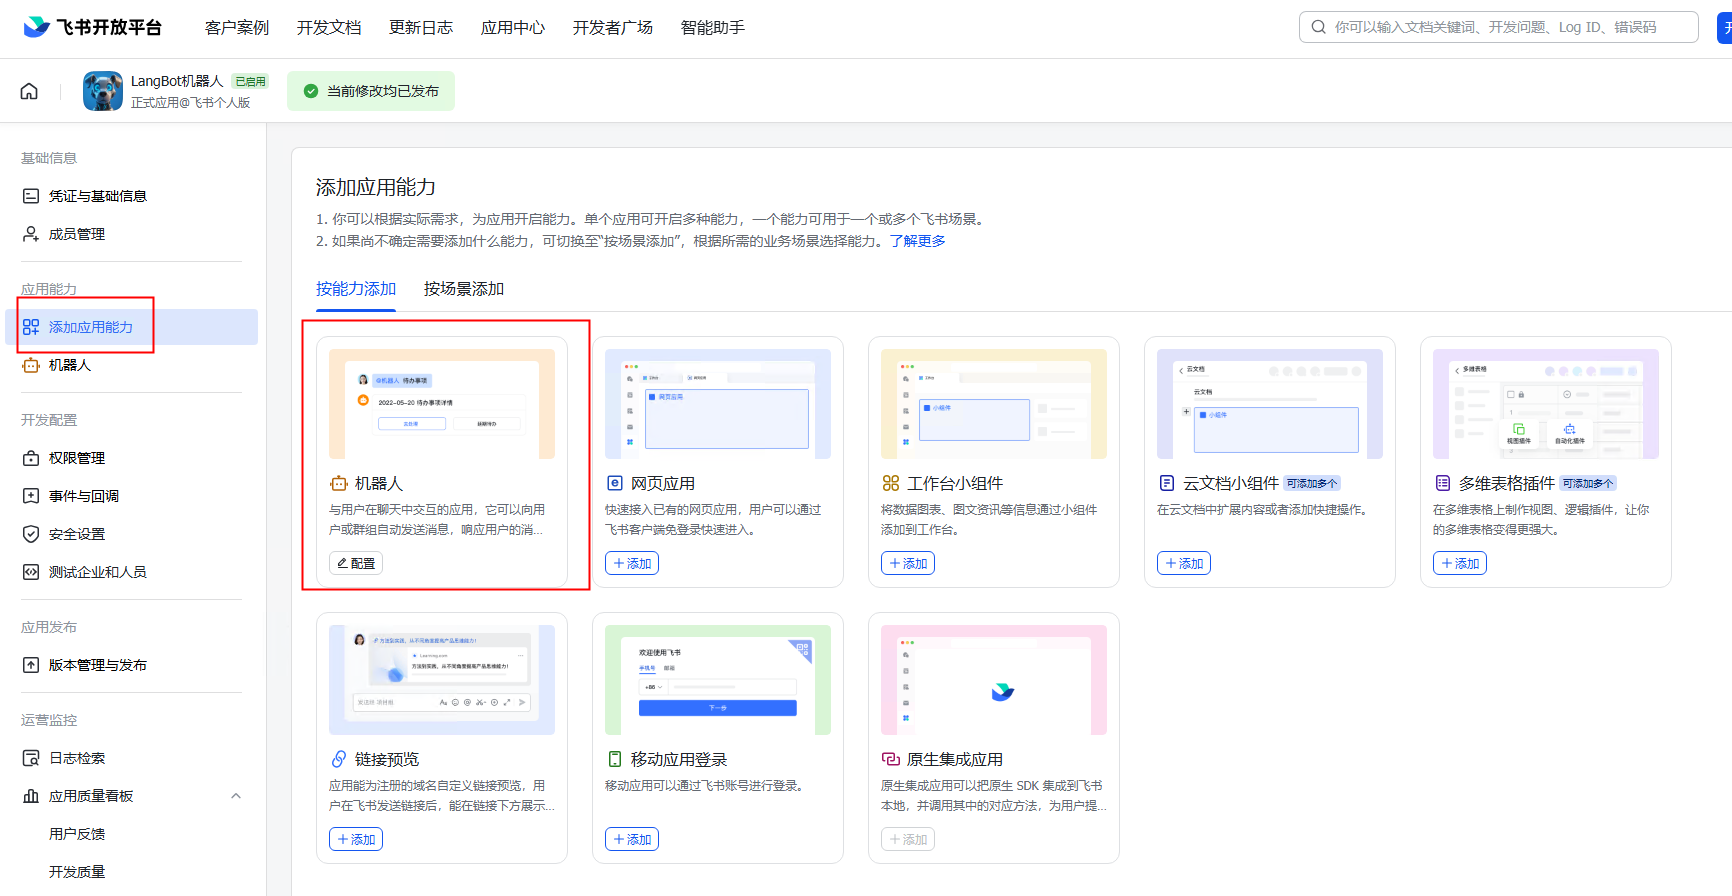Screen dimensions: 1732x896
Task: Open the 更新日志 menu
Action: point(421,28)
